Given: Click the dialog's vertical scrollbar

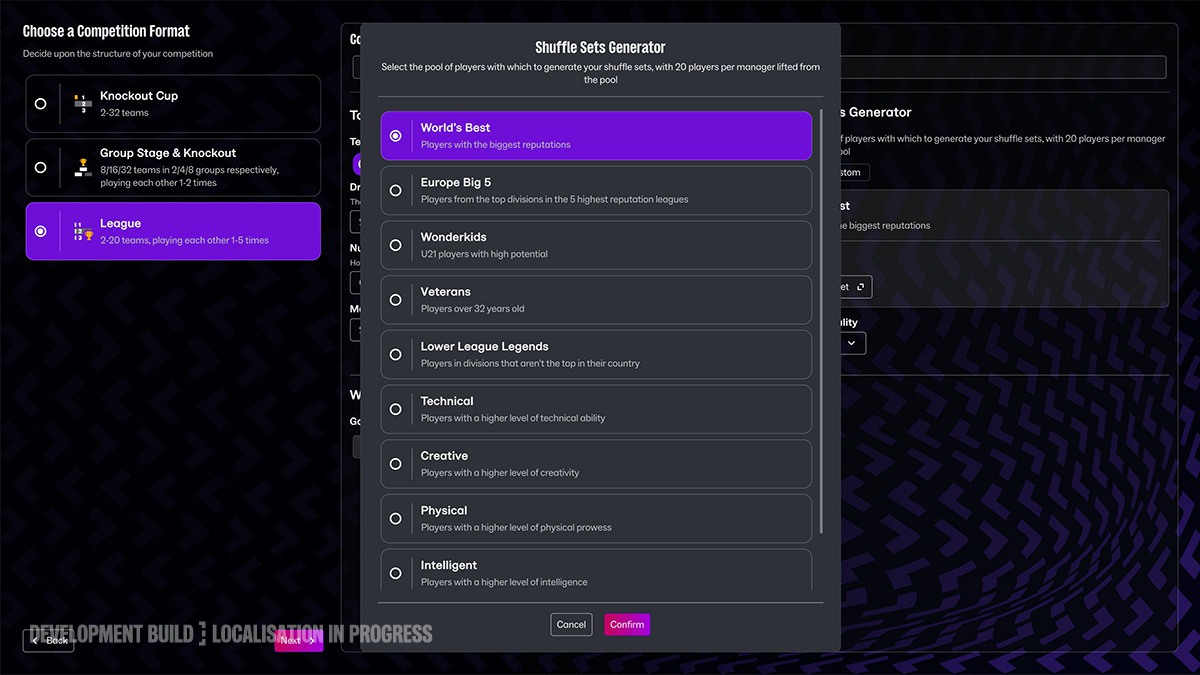Looking at the screenshot, I should (x=821, y=320).
